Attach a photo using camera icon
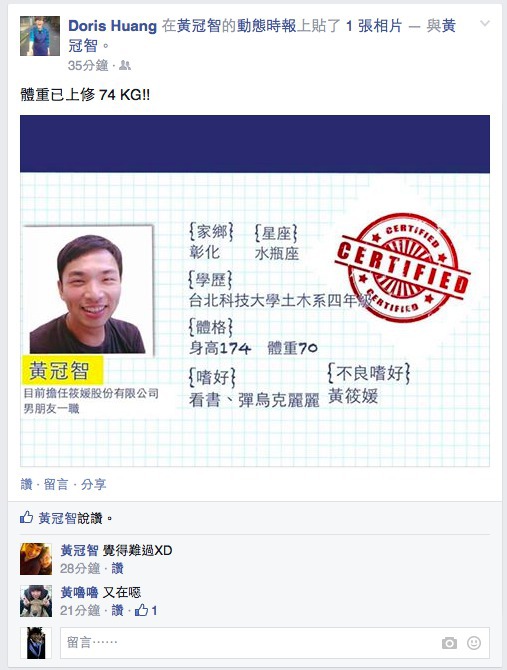Screen dimensions: 507x670 [x=449, y=643]
